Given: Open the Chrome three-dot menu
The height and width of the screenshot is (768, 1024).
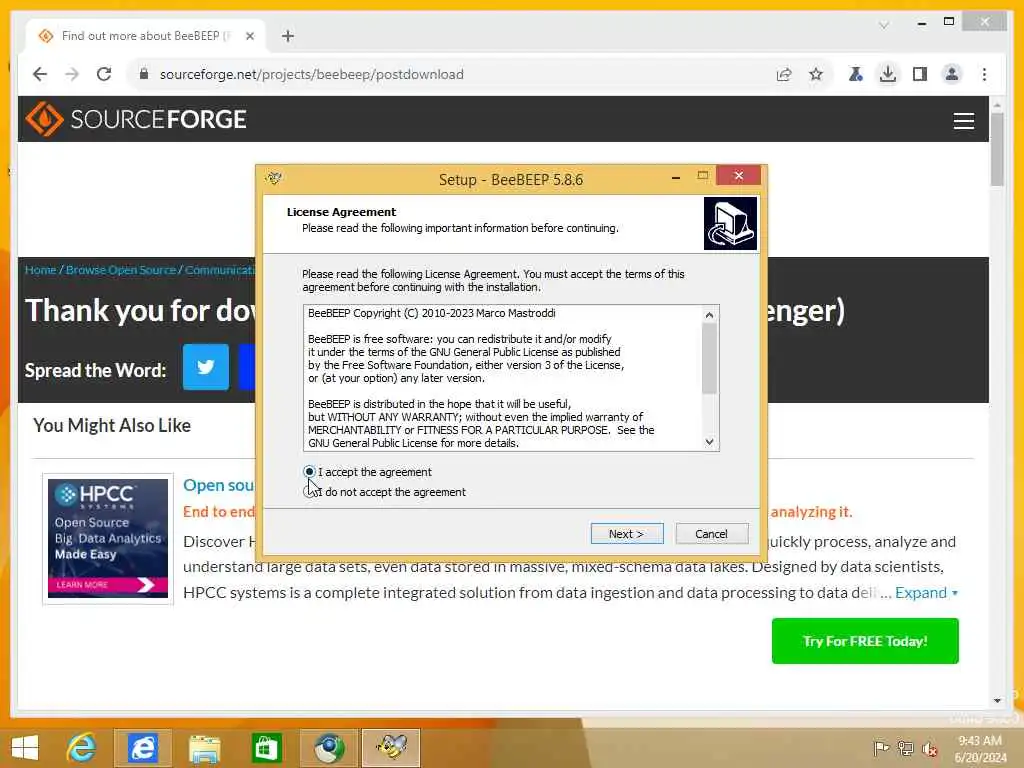Looking at the screenshot, I should 984,74.
